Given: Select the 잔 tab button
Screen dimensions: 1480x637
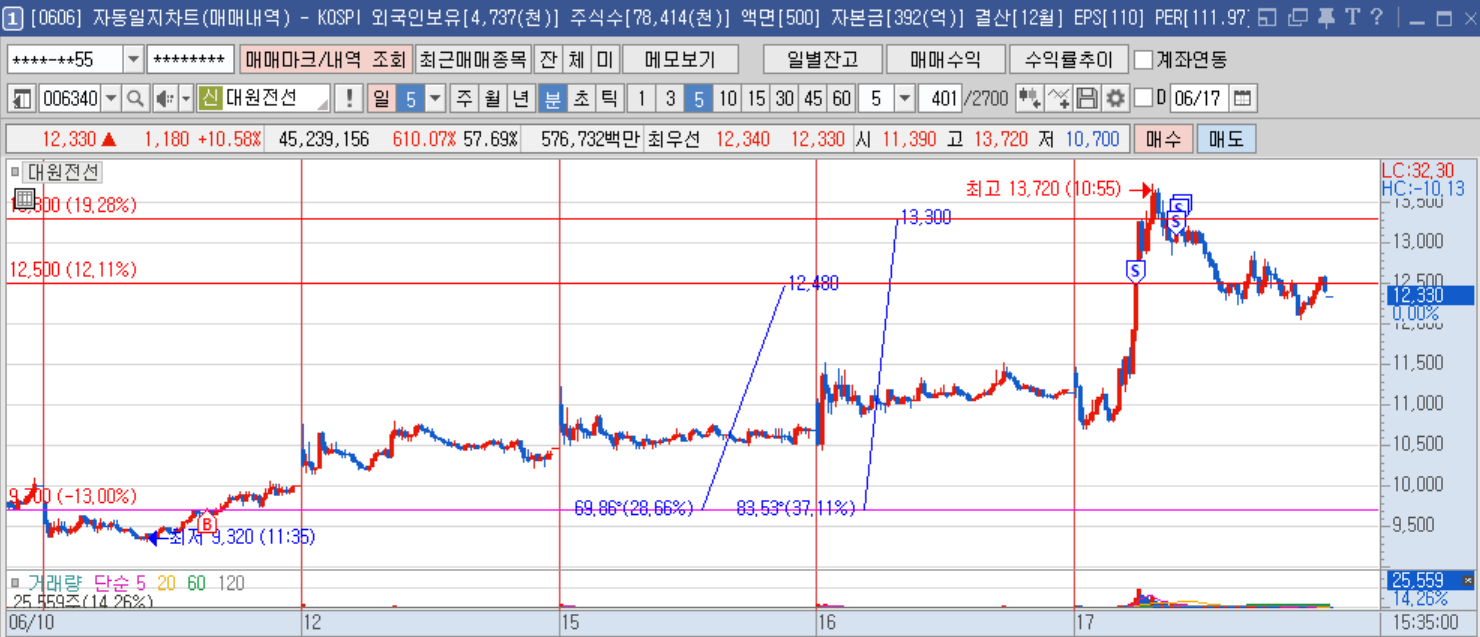Looking at the screenshot, I should (x=547, y=60).
